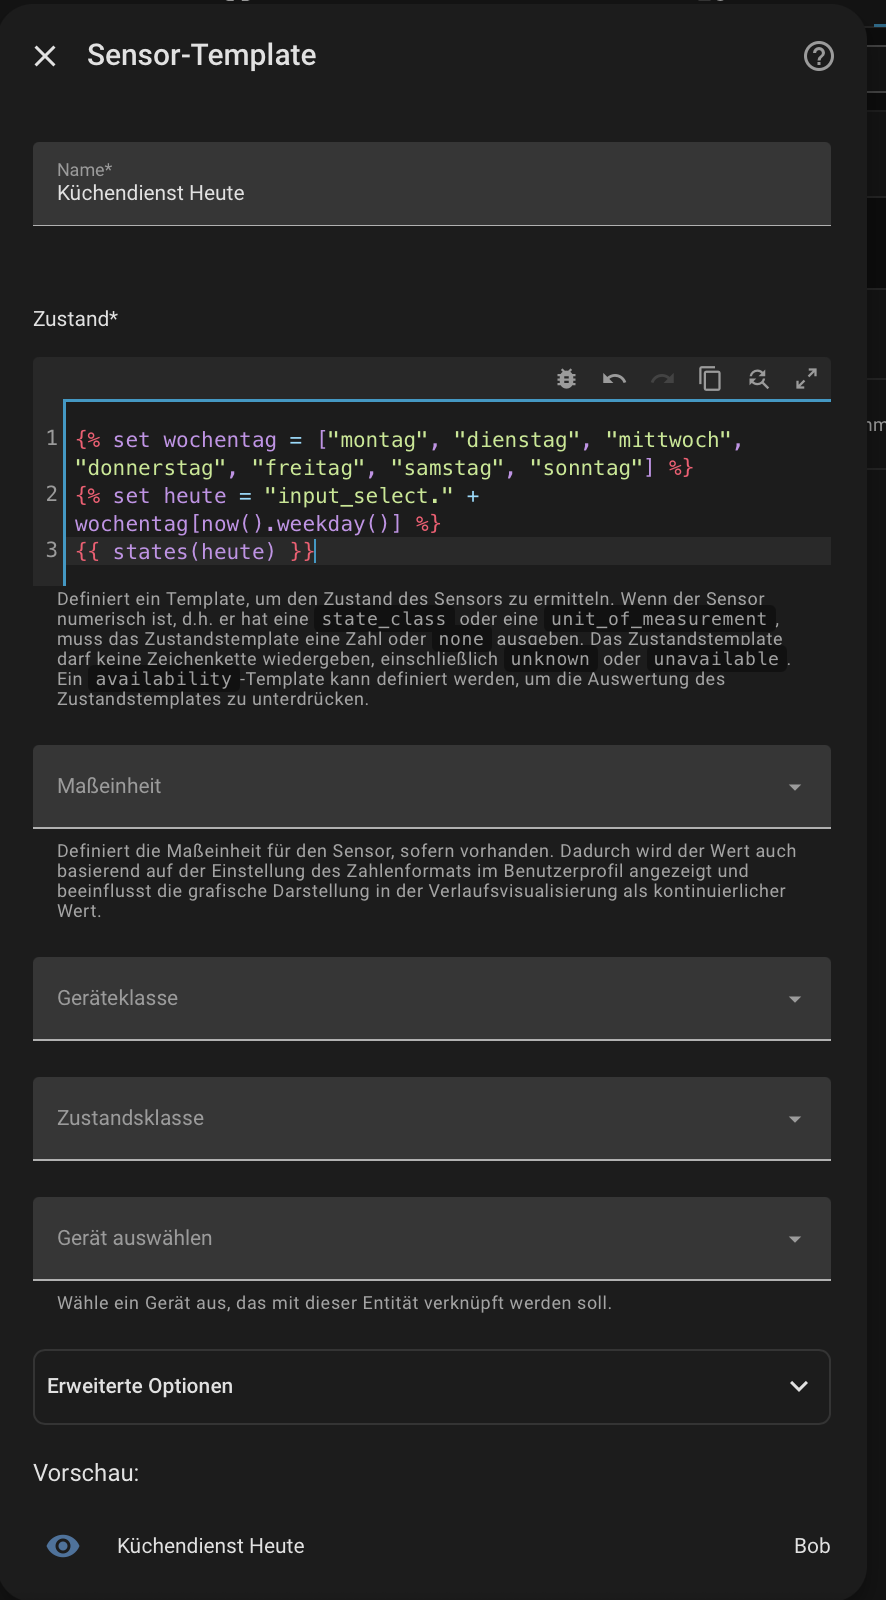Click the bug icon in editor toolbar
This screenshot has width=886, height=1600.
pyautogui.click(x=566, y=379)
